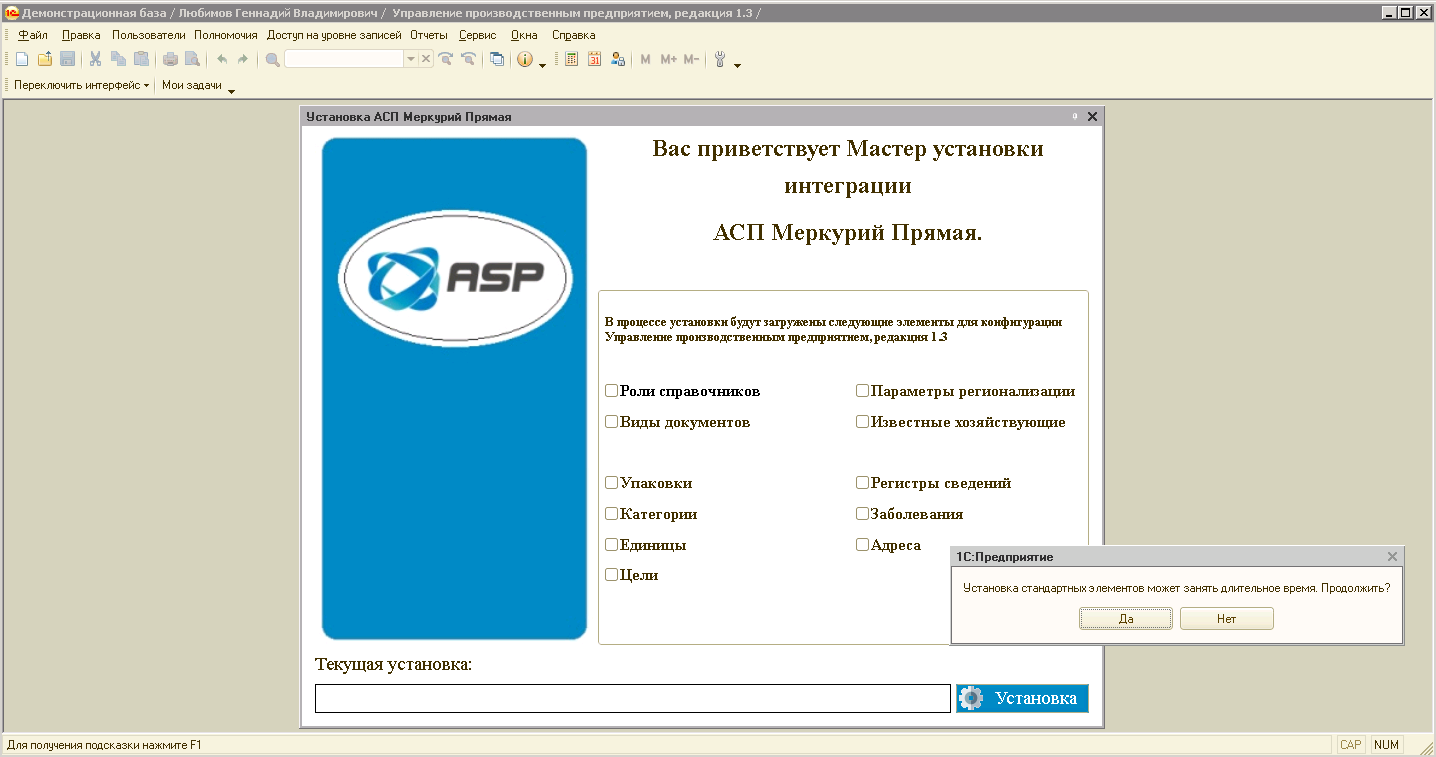This screenshot has width=1436, height=757.
Task: Open the Переключить интерфейс dropdown
Action: tap(81, 86)
